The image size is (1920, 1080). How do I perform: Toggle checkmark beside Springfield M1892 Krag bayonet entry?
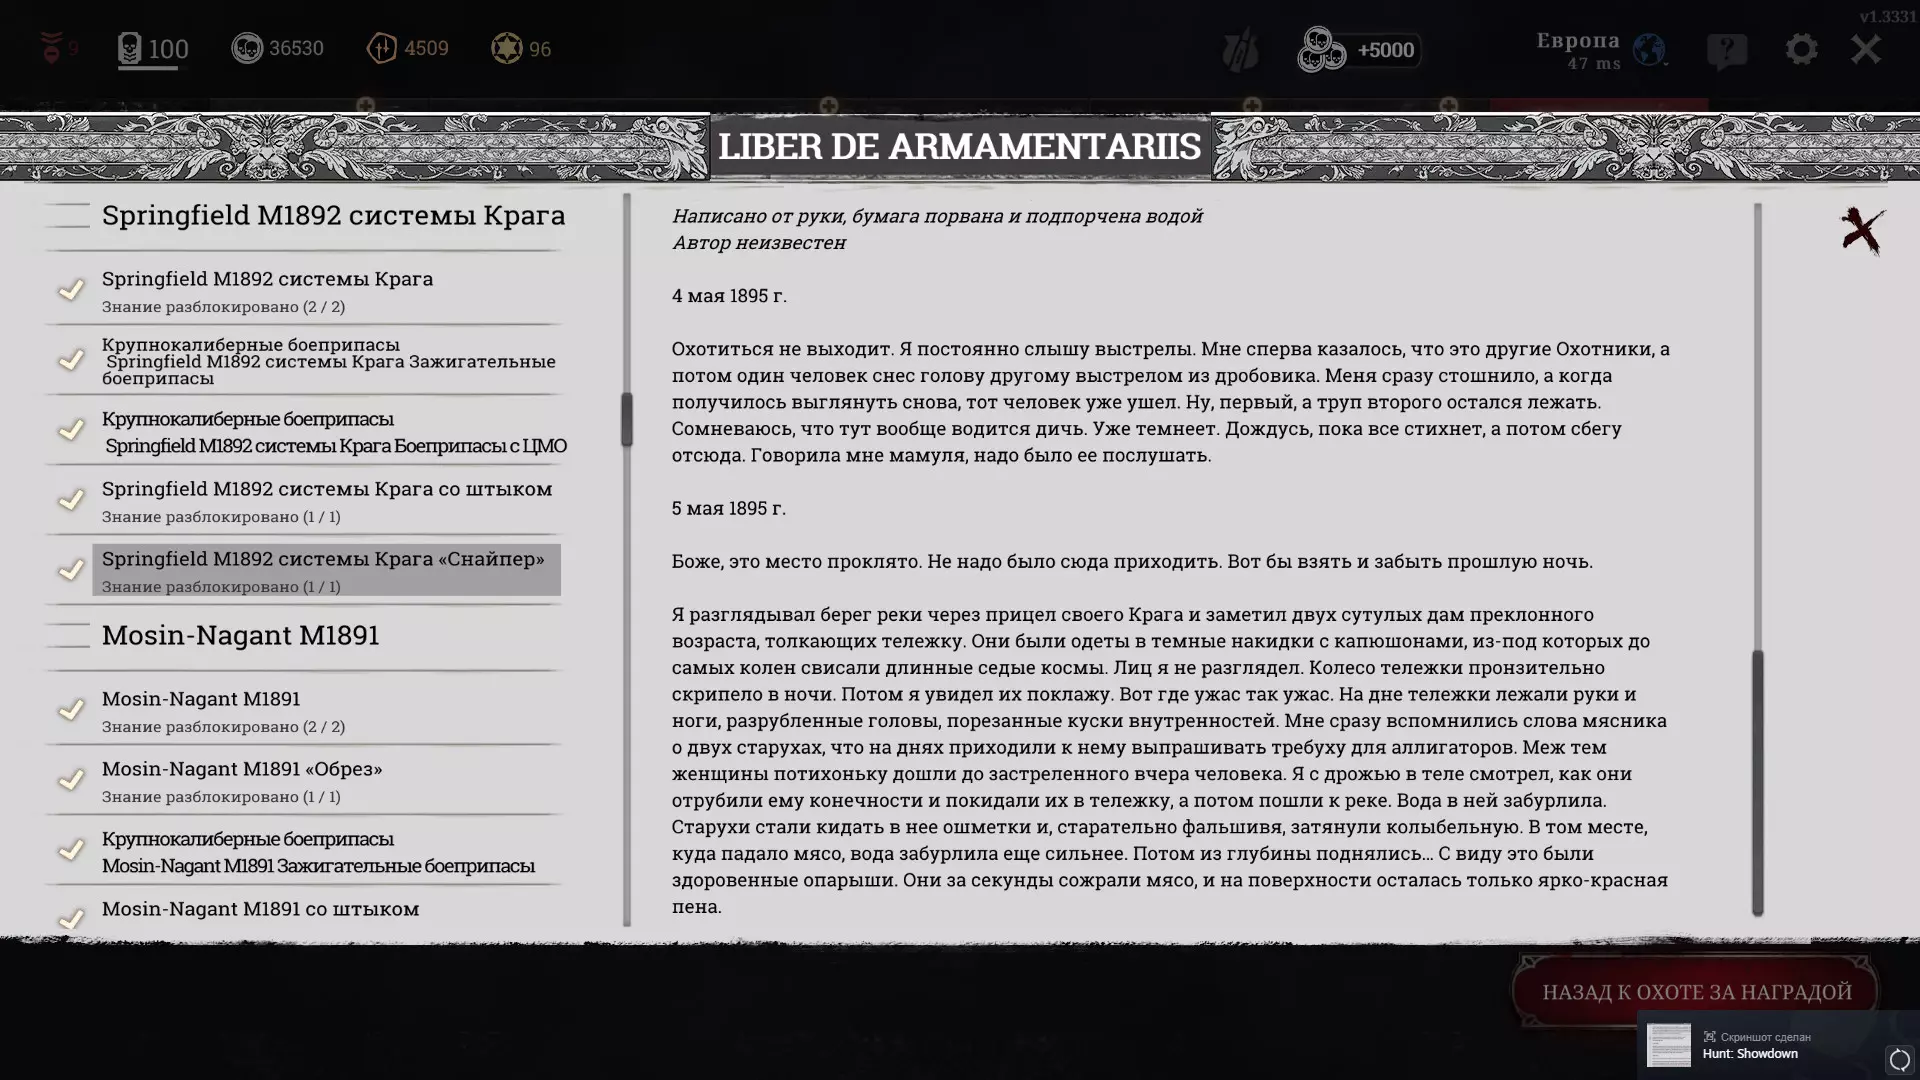point(71,500)
